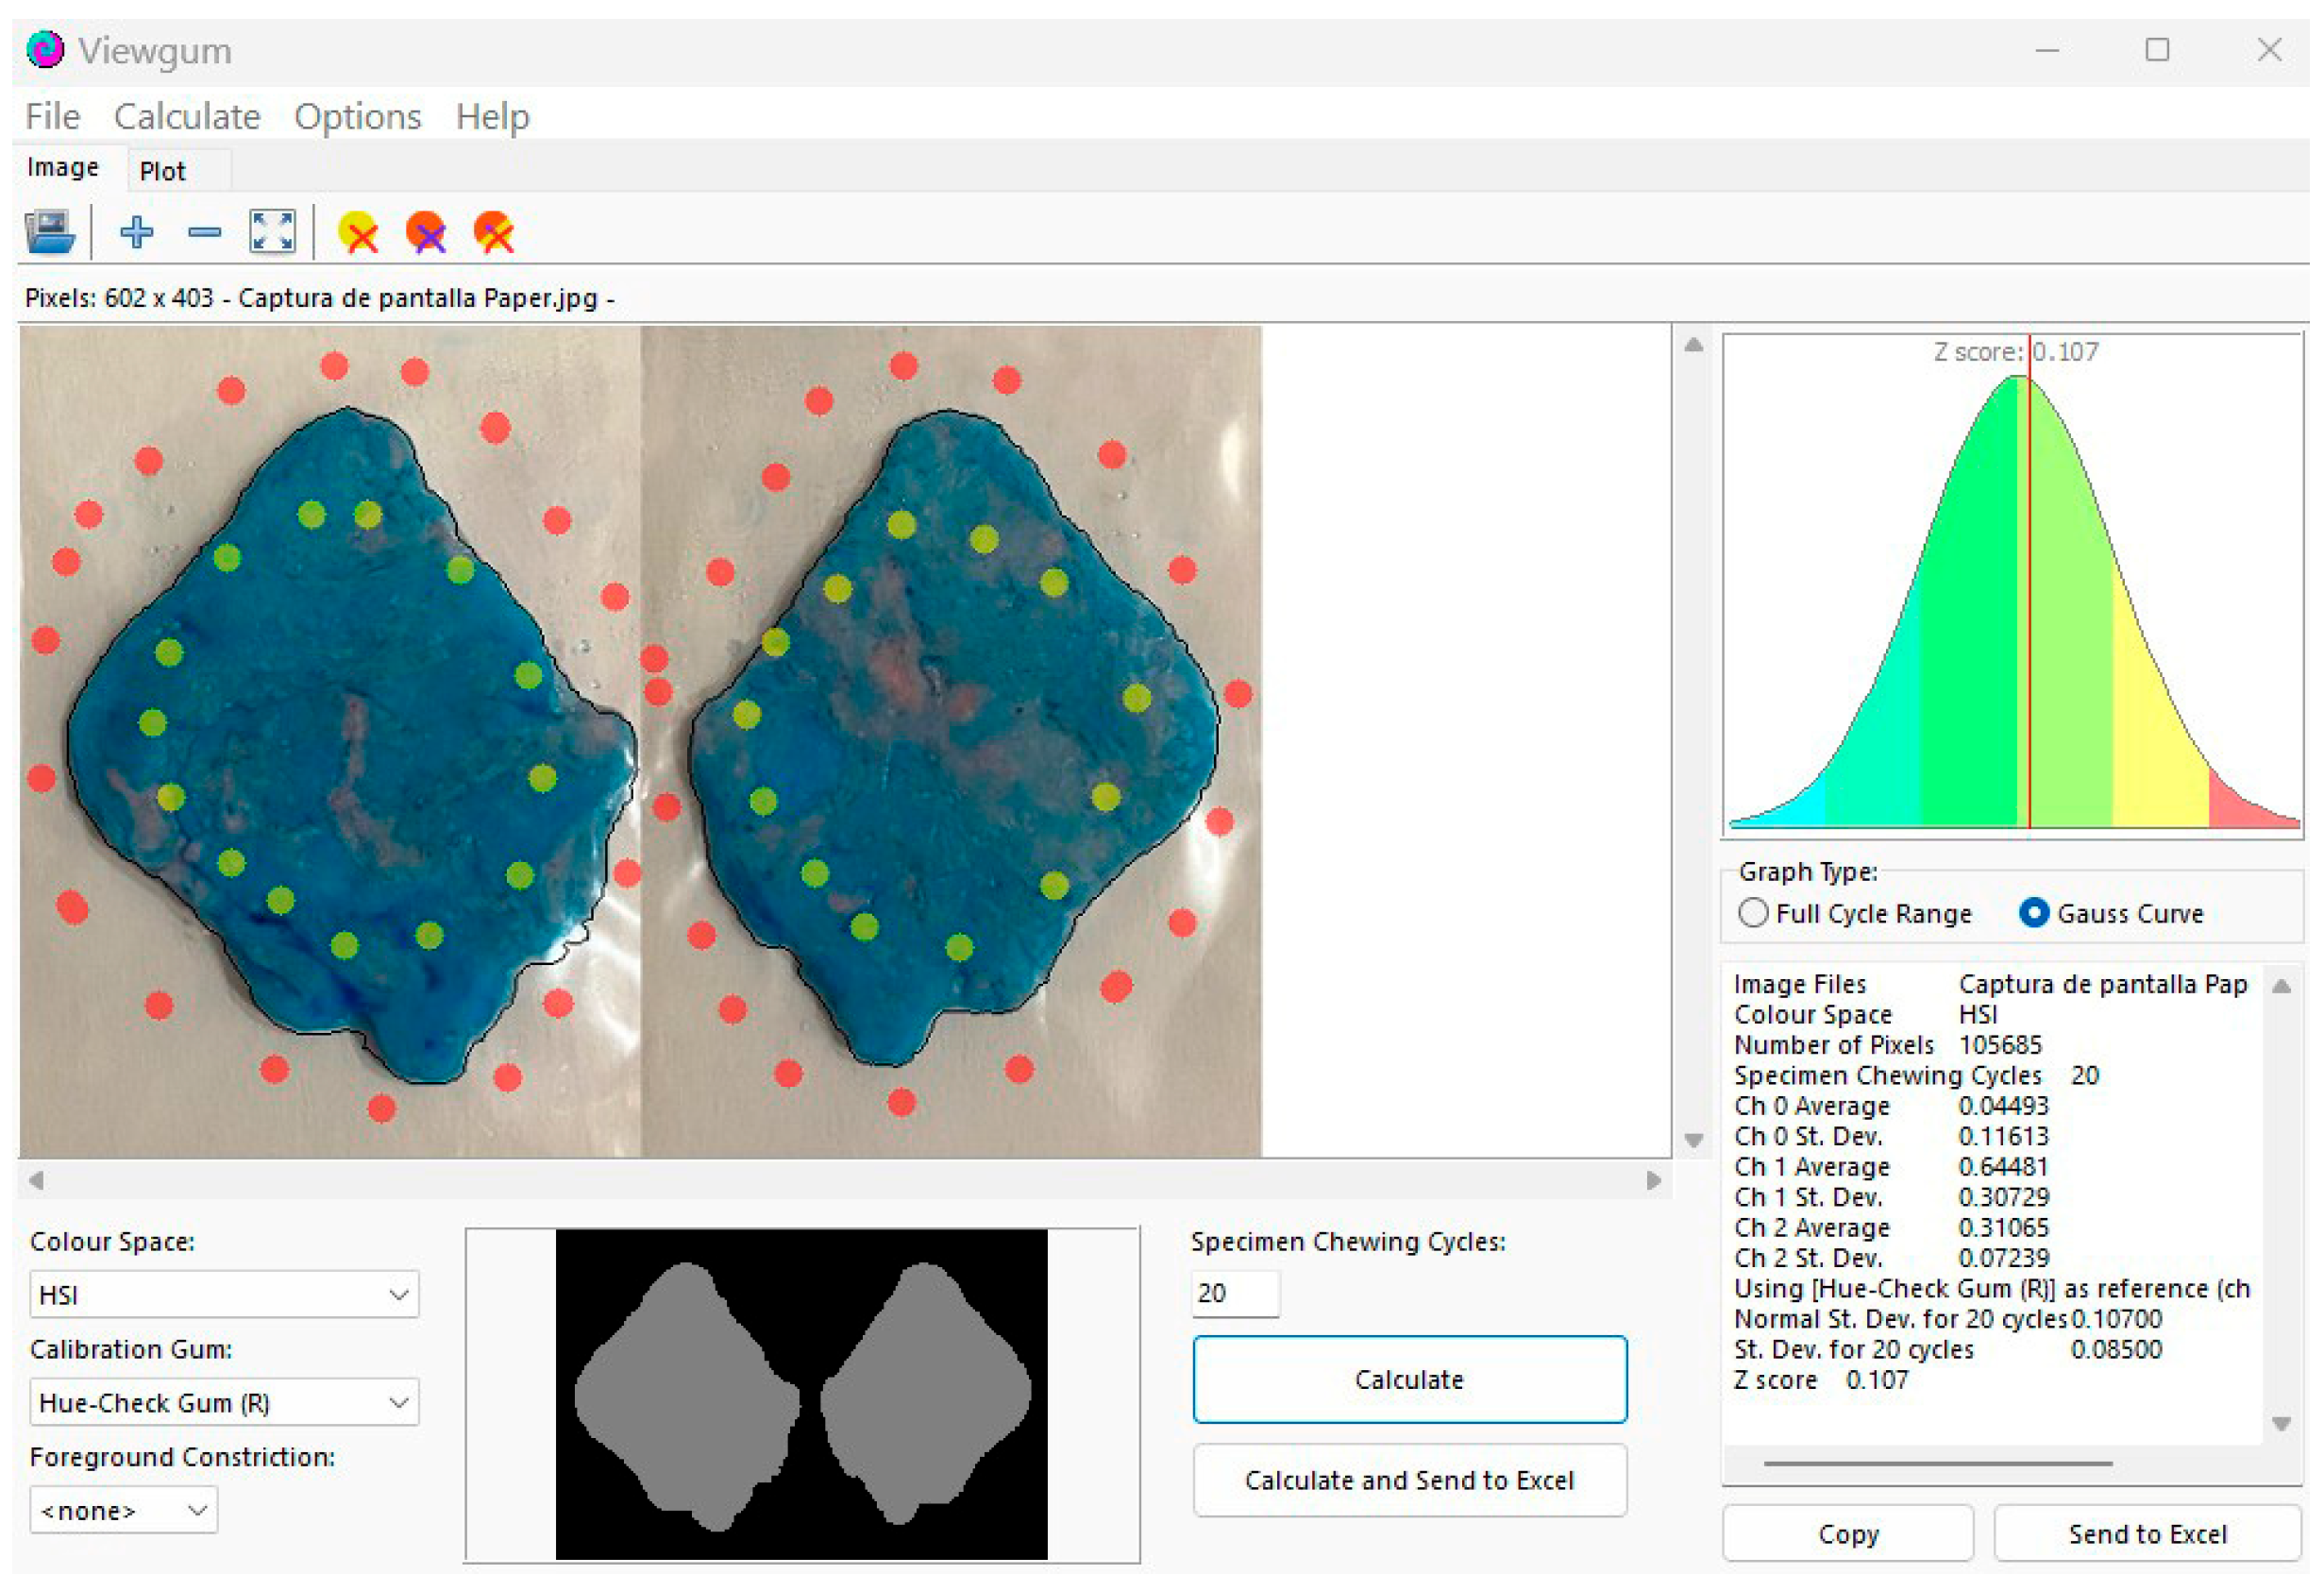This screenshot has width=2324, height=1591.
Task: Click the grey mask preview thumbnail
Action: pos(802,1395)
